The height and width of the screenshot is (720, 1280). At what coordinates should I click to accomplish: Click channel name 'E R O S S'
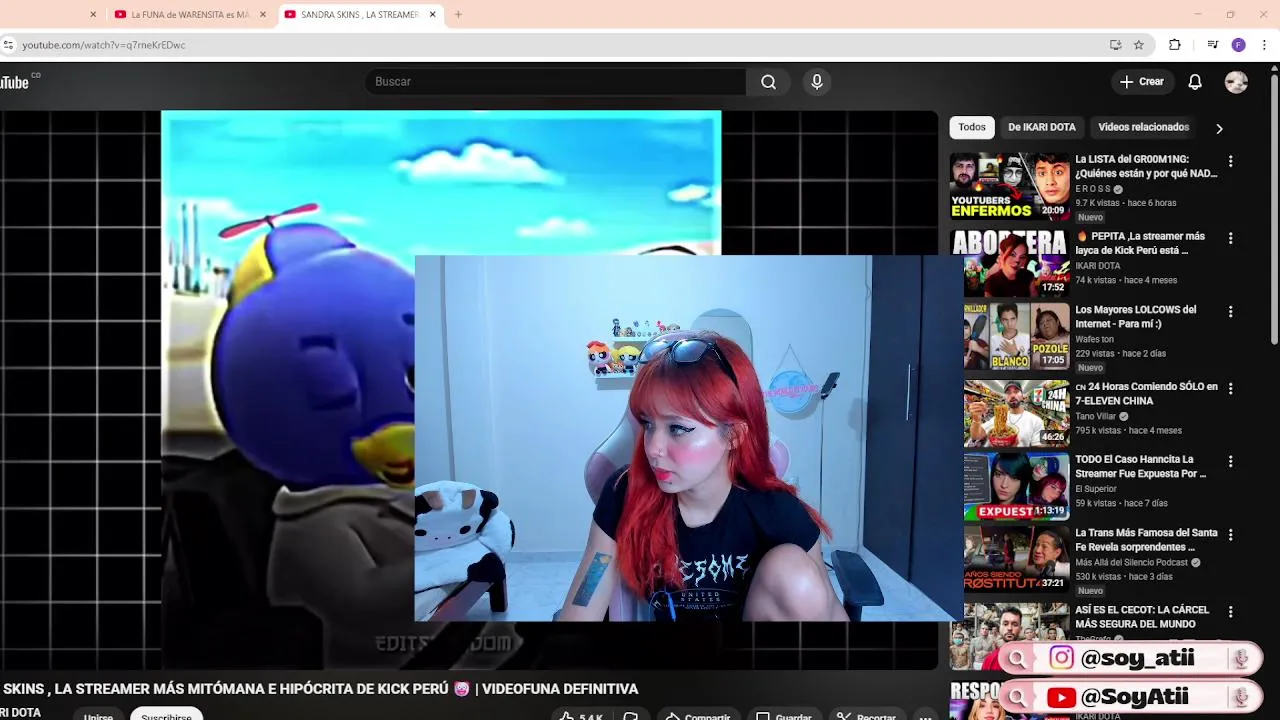[x=1093, y=189]
